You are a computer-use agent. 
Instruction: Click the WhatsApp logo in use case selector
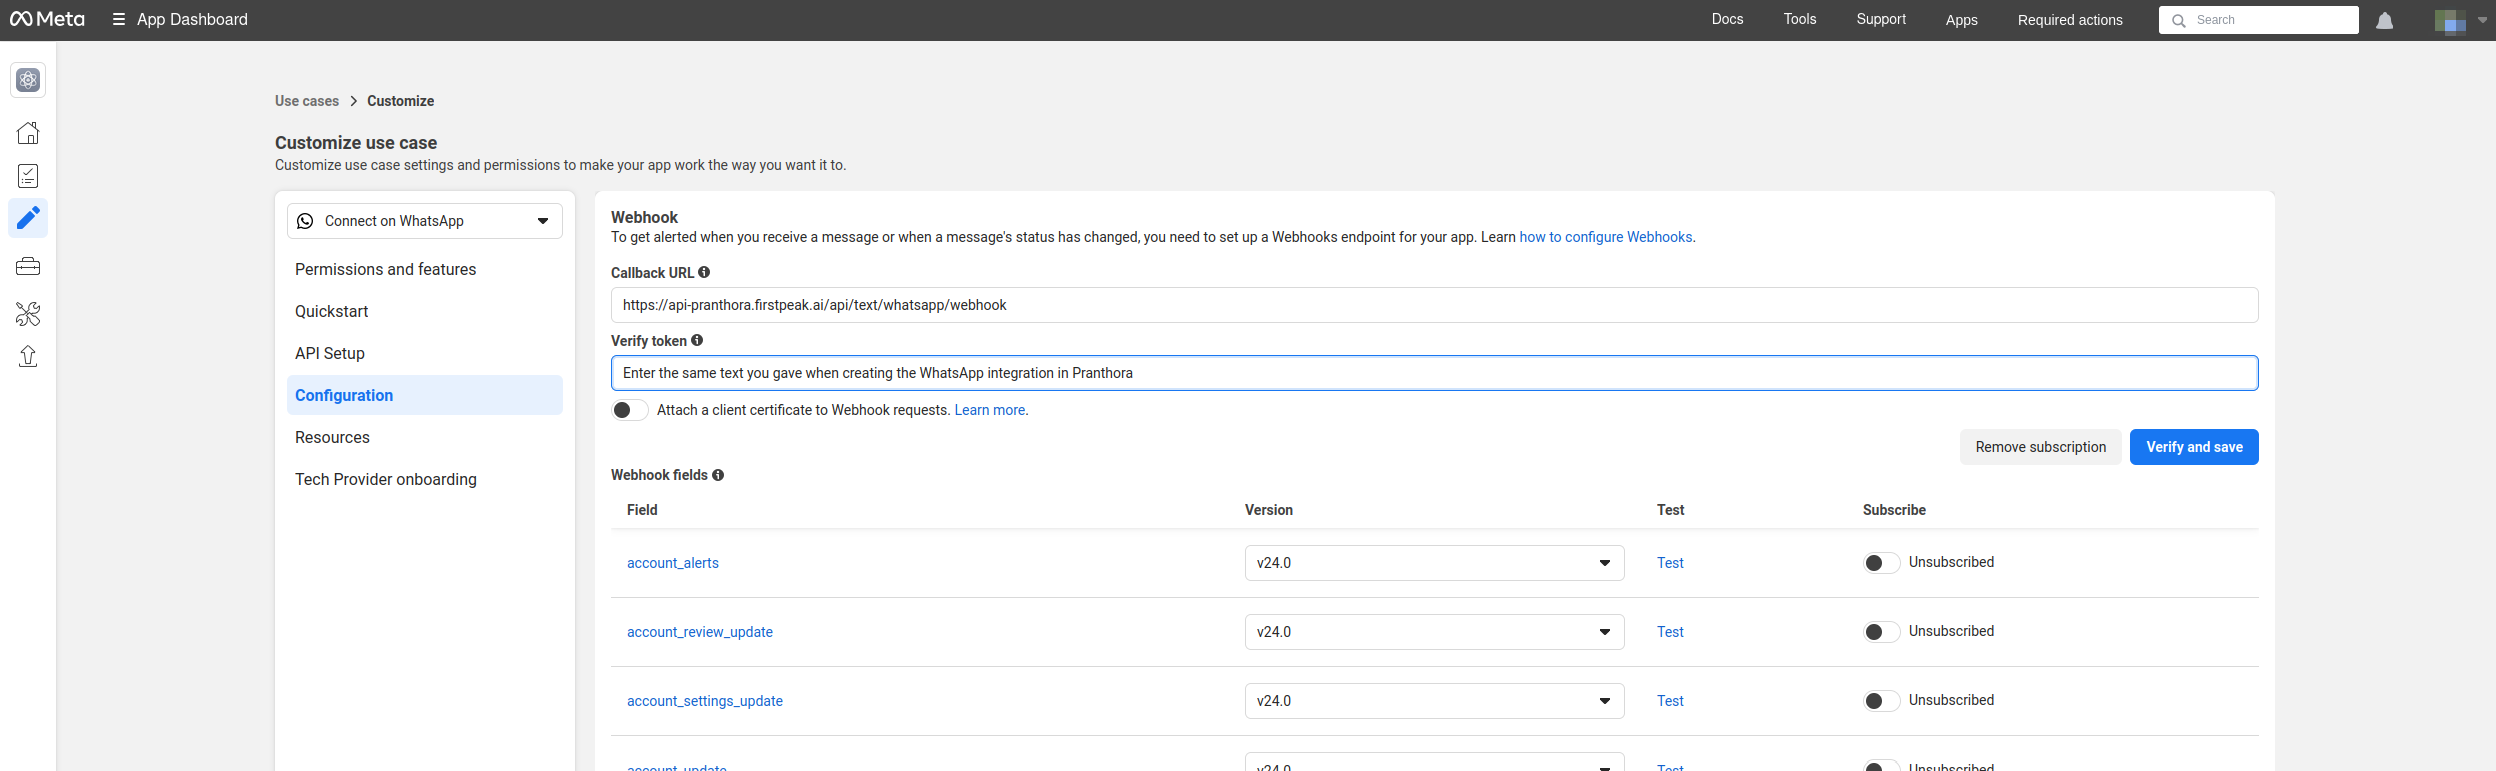(x=305, y=221)
